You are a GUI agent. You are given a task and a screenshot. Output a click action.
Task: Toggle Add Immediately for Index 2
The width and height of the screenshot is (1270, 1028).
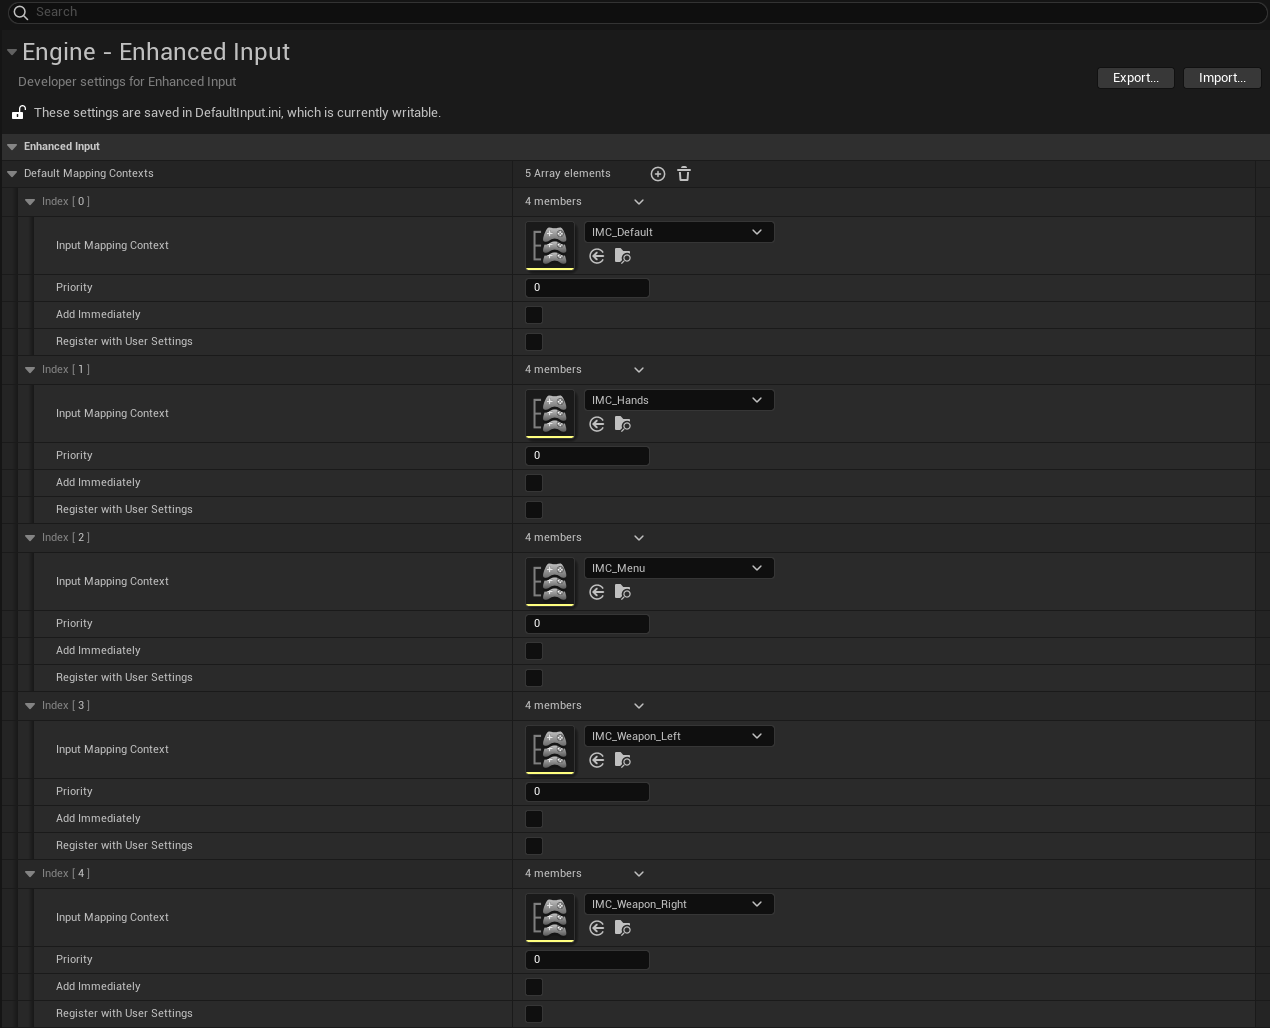tap(534, 651)
